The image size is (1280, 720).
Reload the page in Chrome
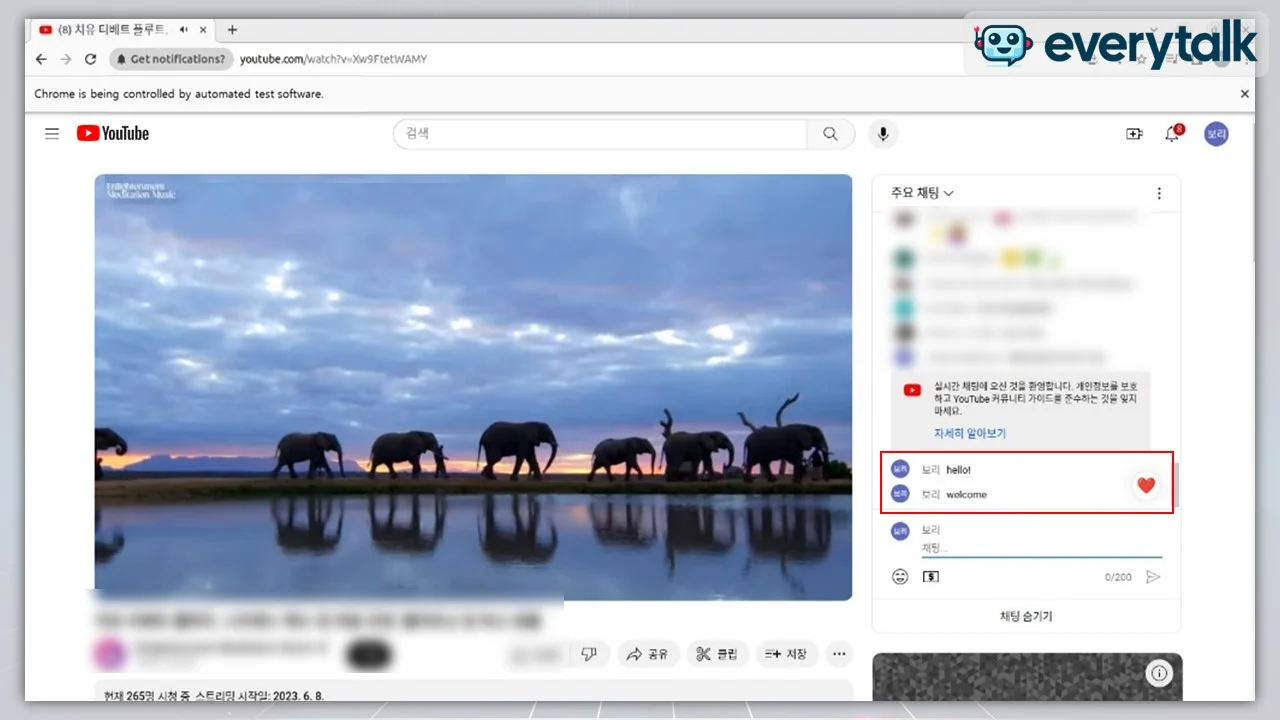[90, 59]
